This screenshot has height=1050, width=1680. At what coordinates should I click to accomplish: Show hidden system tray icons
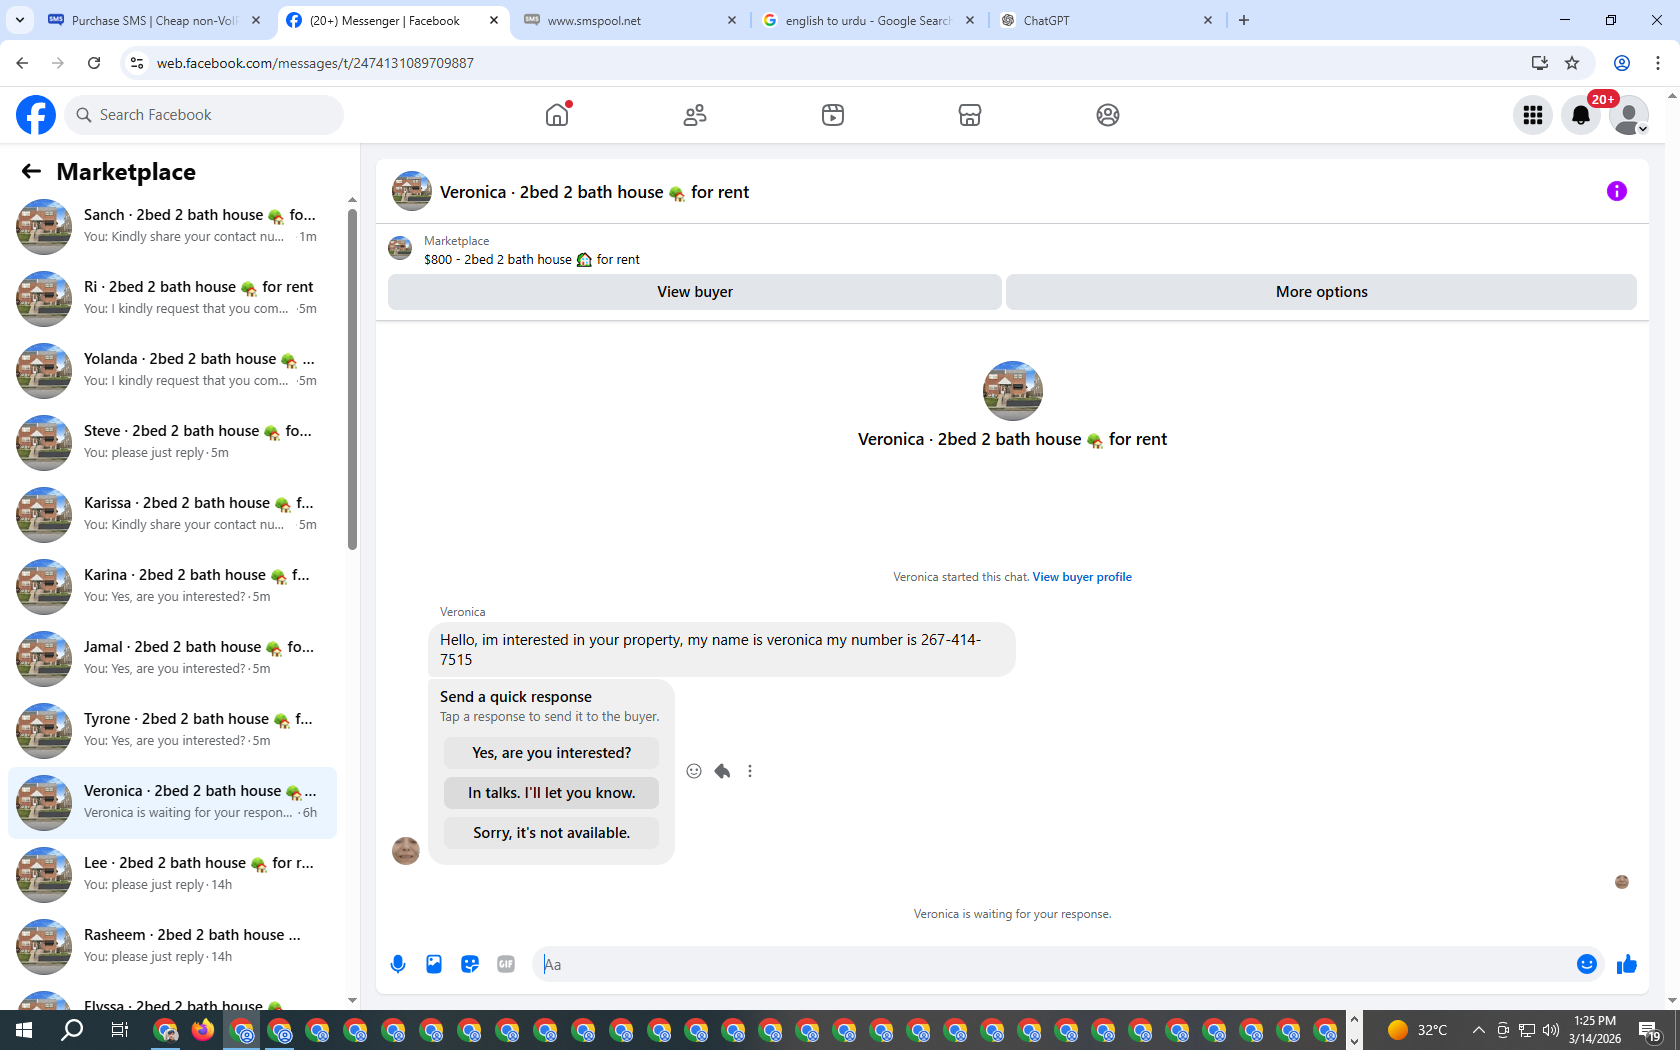coord(1479,1030)
